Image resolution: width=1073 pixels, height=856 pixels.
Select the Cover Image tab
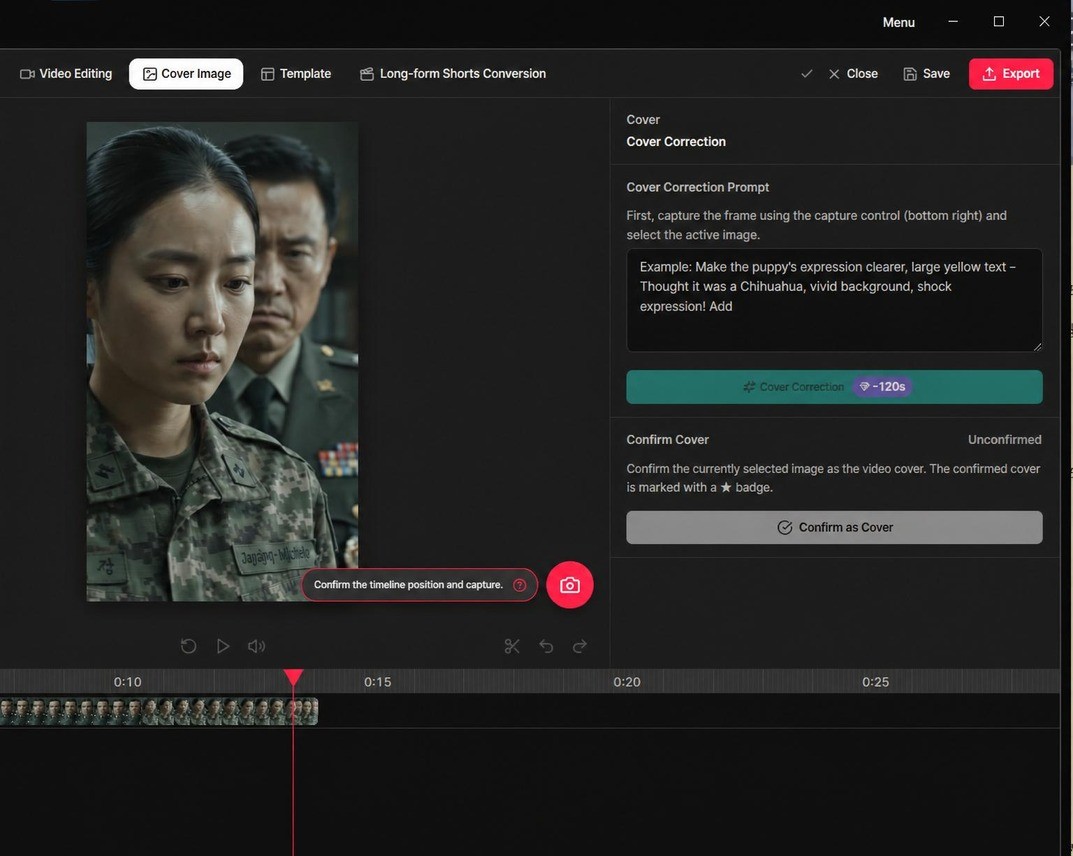click(186, 74)
